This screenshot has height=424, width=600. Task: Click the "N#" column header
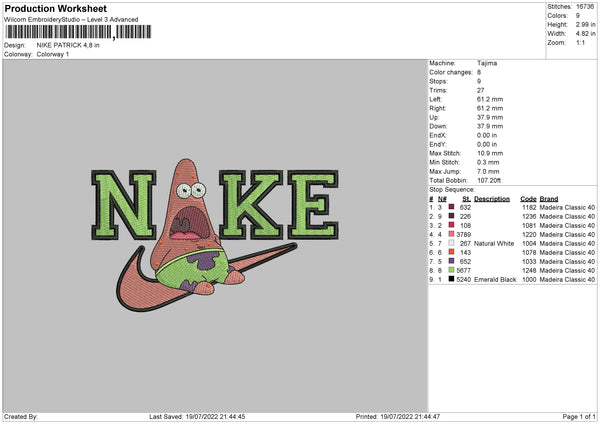coord(442,199)
